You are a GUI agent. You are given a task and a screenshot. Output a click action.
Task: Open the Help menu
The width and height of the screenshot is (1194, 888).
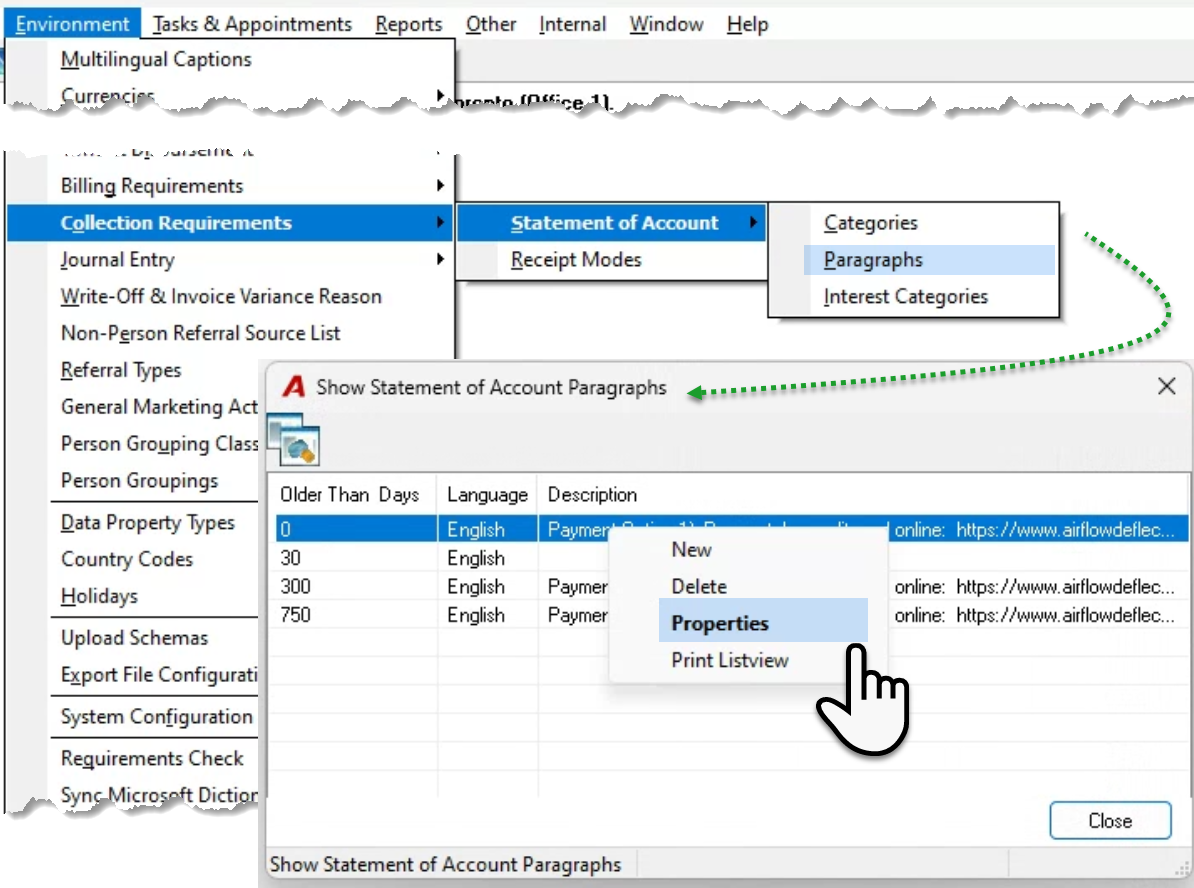748,24
